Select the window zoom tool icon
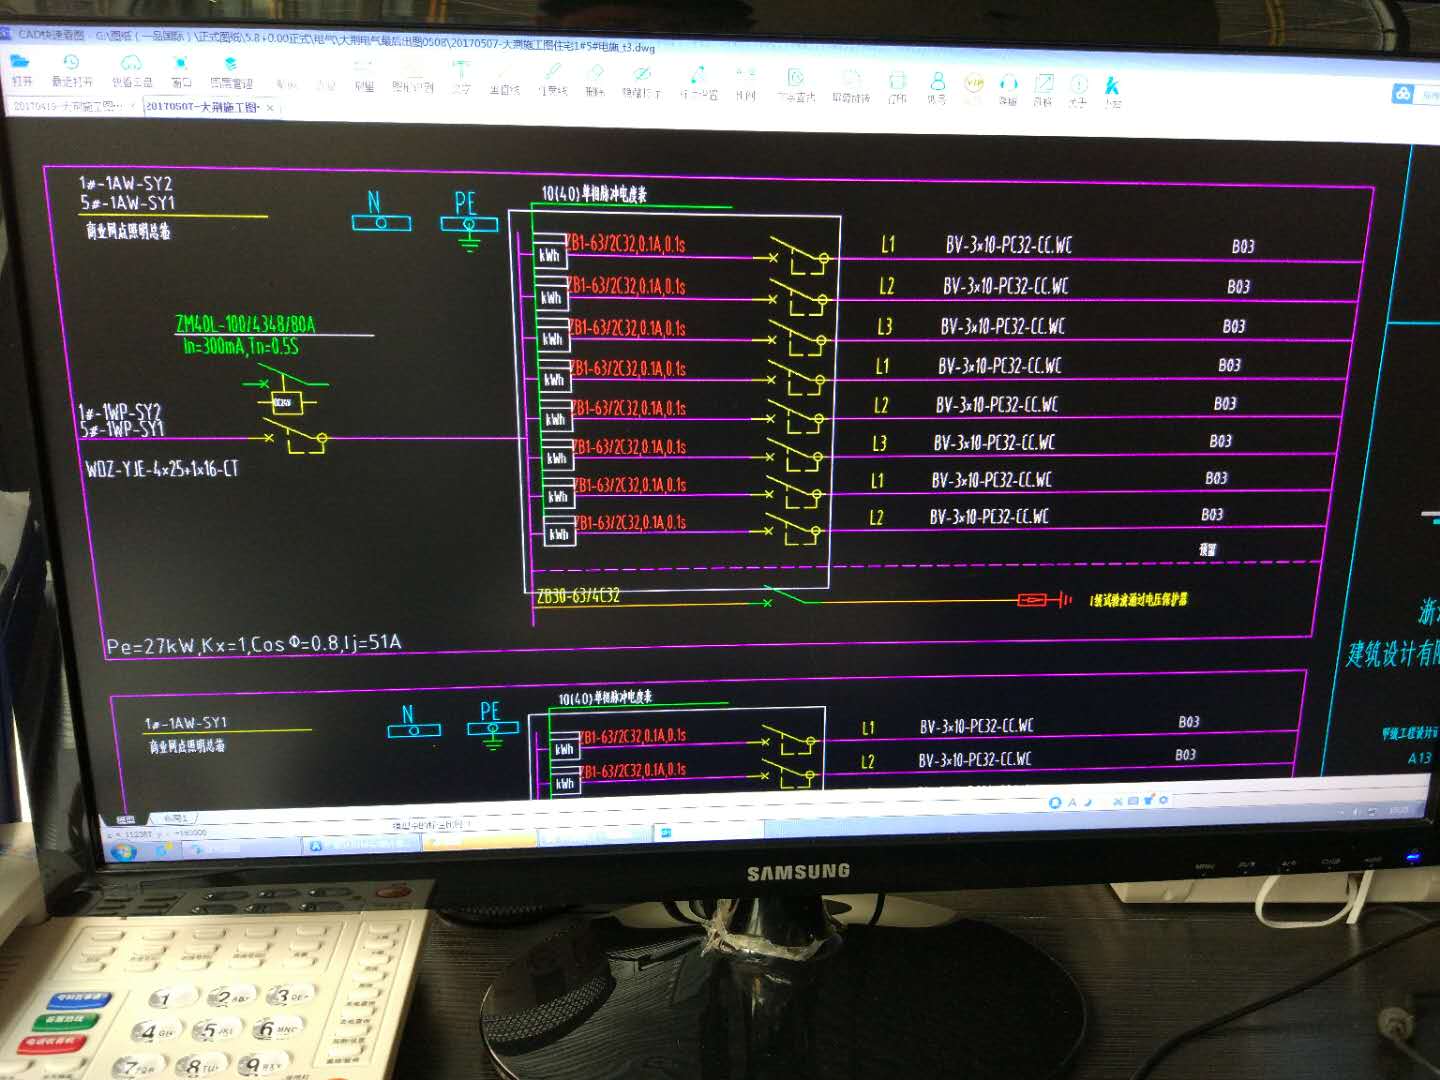 pos(181,63)
